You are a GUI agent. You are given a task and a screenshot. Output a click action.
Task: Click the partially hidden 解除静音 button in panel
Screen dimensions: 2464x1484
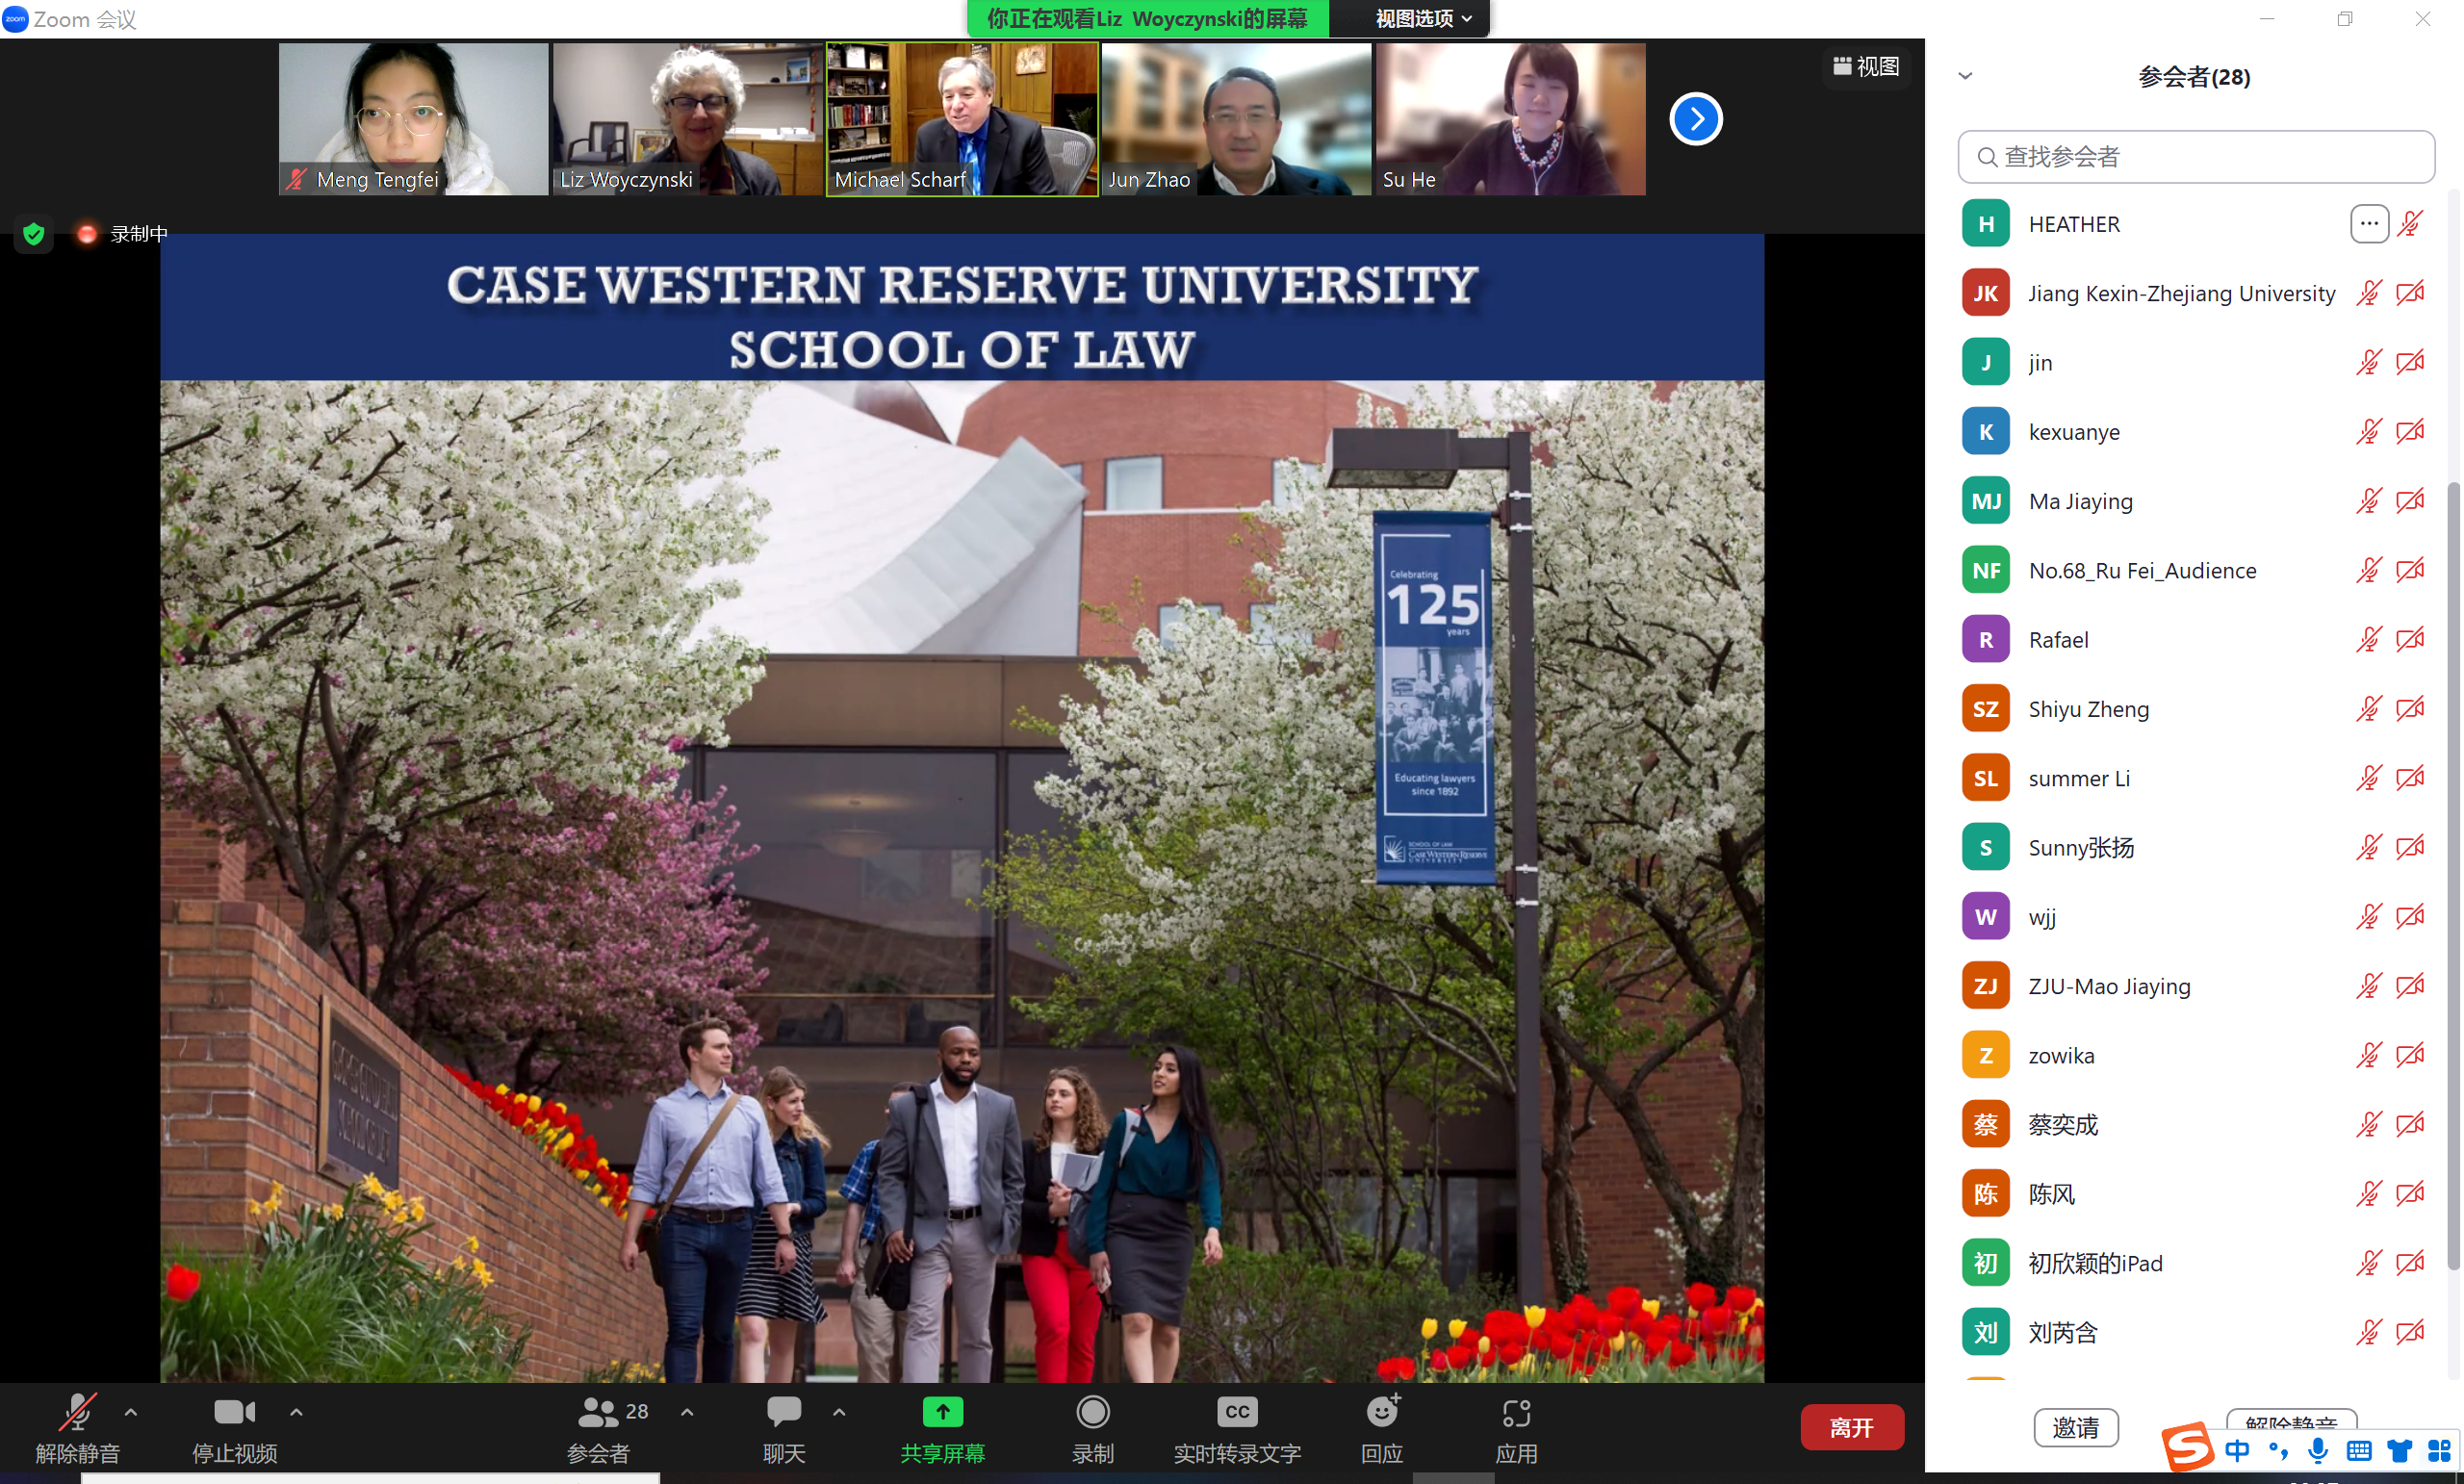point(2291,1421)
